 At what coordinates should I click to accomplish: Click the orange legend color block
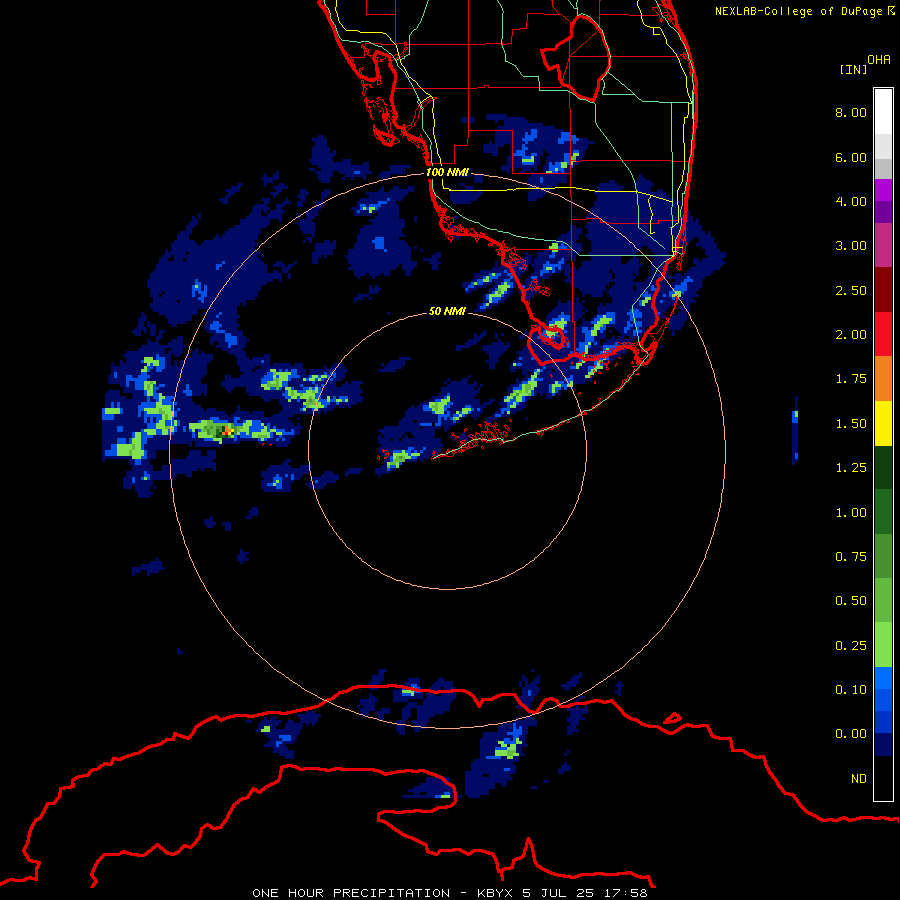(883, 379)
